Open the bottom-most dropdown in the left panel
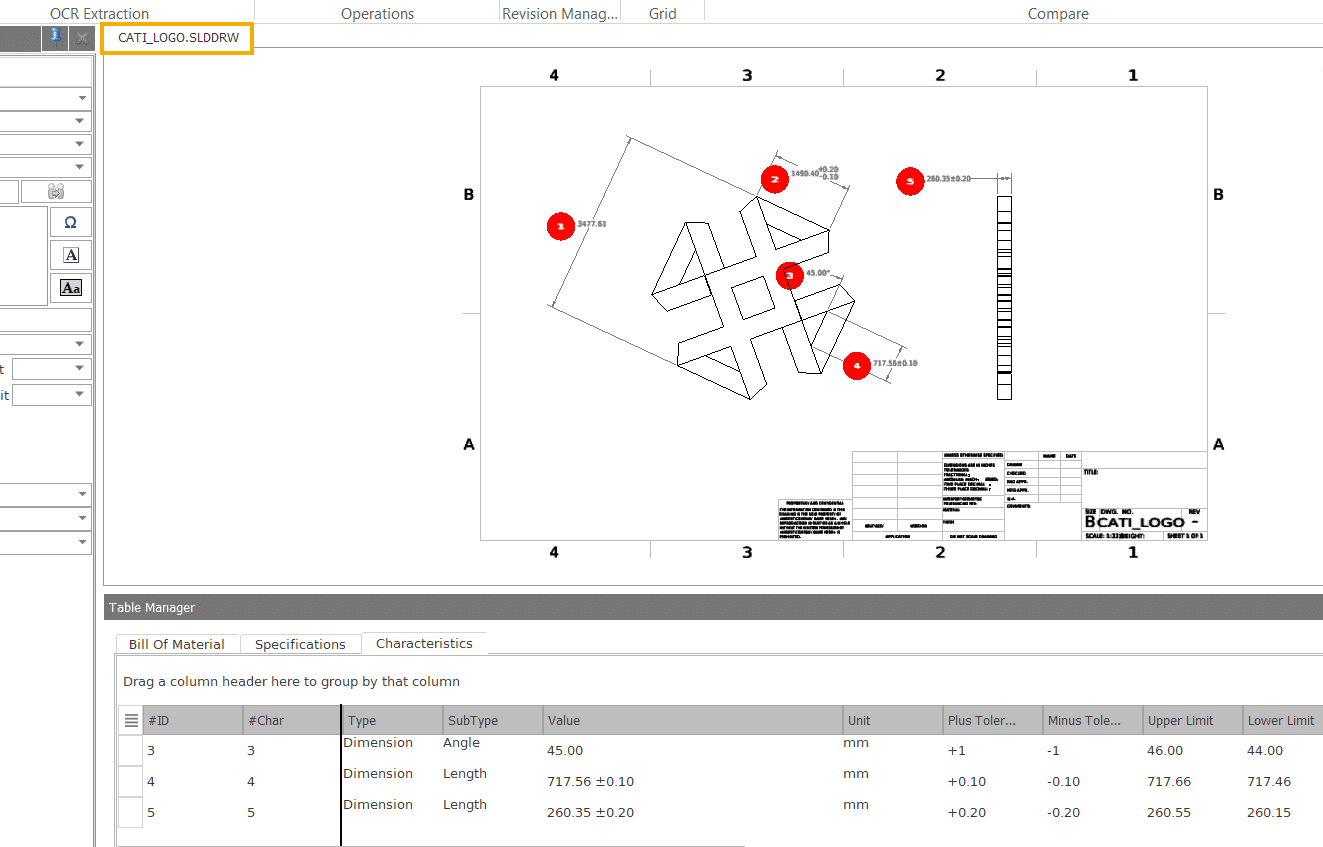The width and height of the screenshot is (1323, 847). click(x=45, y=543)
